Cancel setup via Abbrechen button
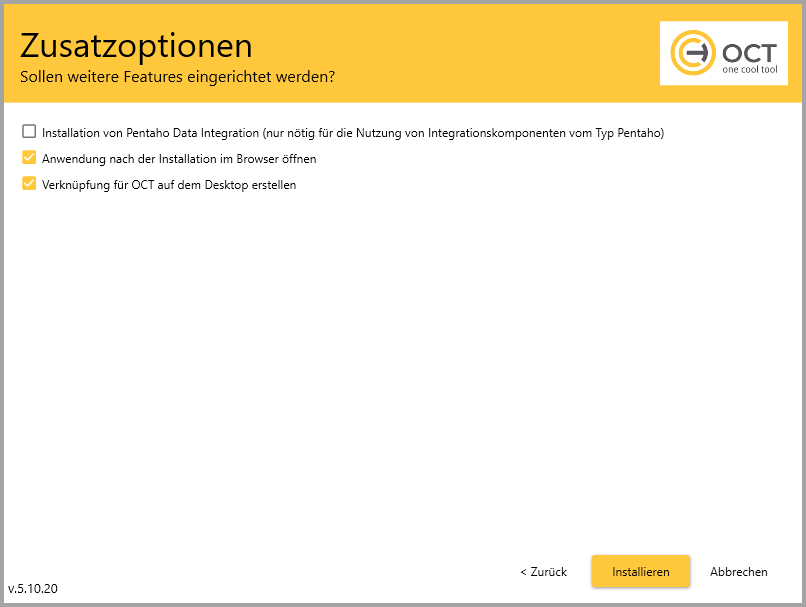 (739, 572)
